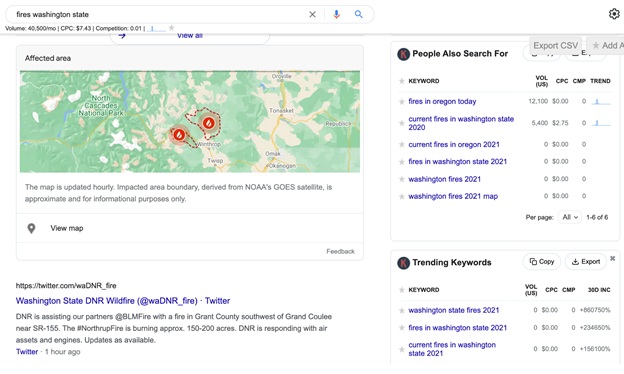Start voice search with the microphone icon
This screenshot has width=624, height=374.
pos(336,14)
